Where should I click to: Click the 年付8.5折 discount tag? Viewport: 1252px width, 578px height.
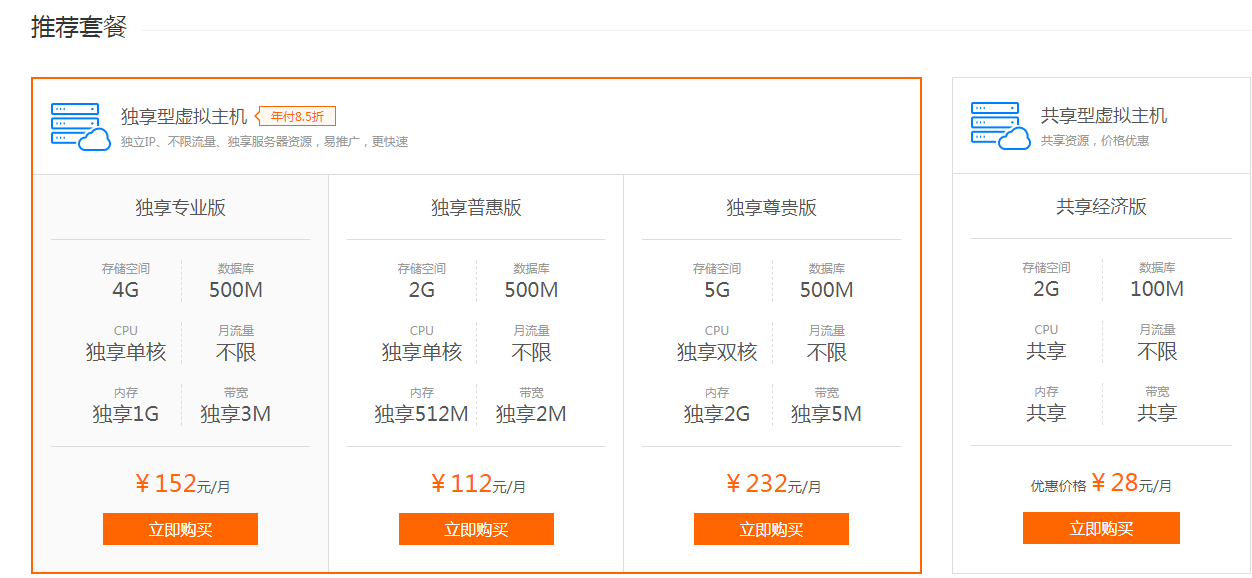298,116
